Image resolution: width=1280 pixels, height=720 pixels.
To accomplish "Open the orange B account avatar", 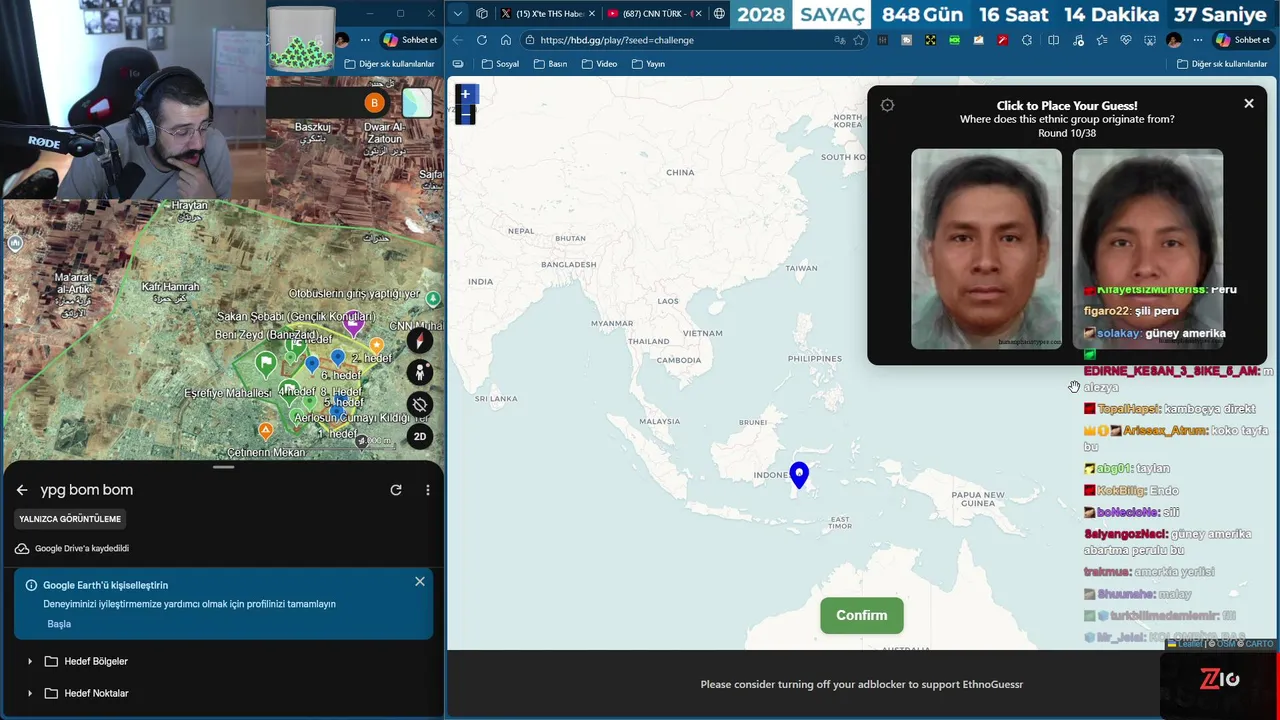I will point(375,103).
